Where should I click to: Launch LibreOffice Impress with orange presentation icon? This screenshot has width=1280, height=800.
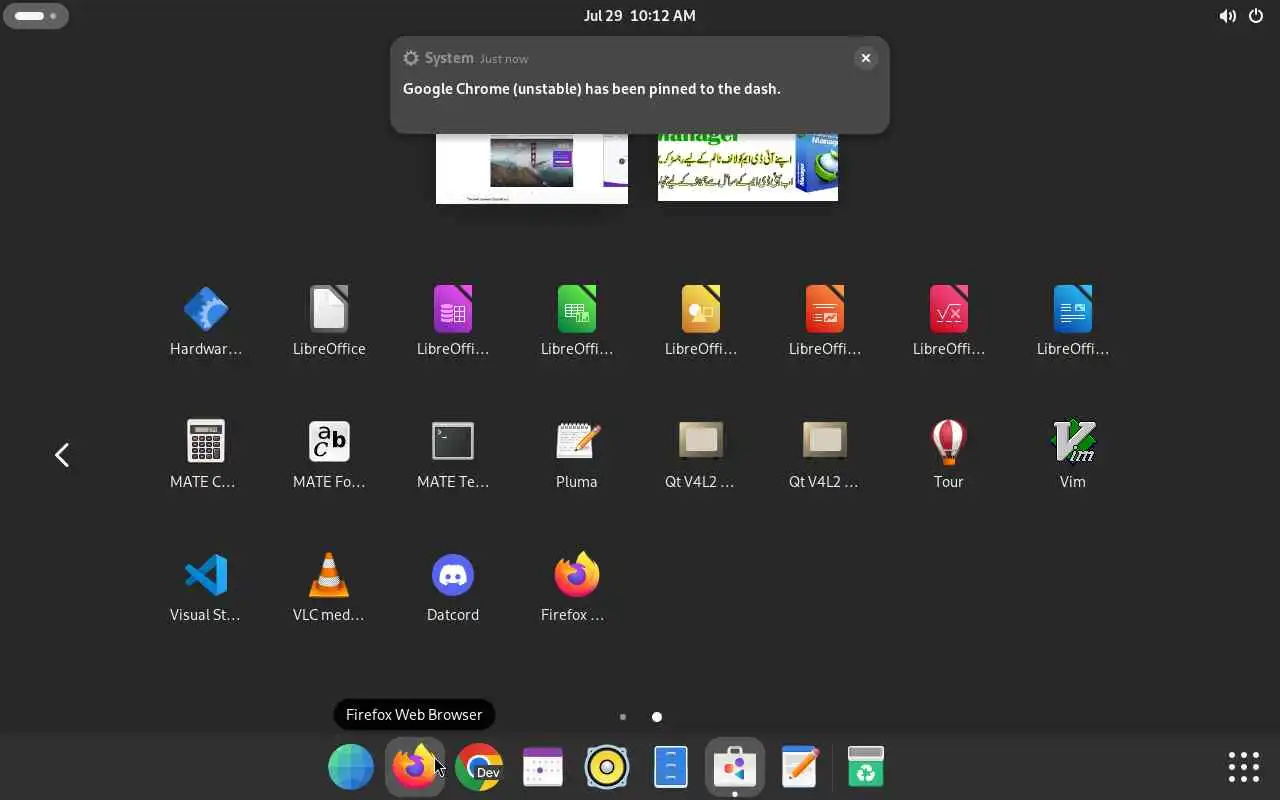[x=825, y=321]
